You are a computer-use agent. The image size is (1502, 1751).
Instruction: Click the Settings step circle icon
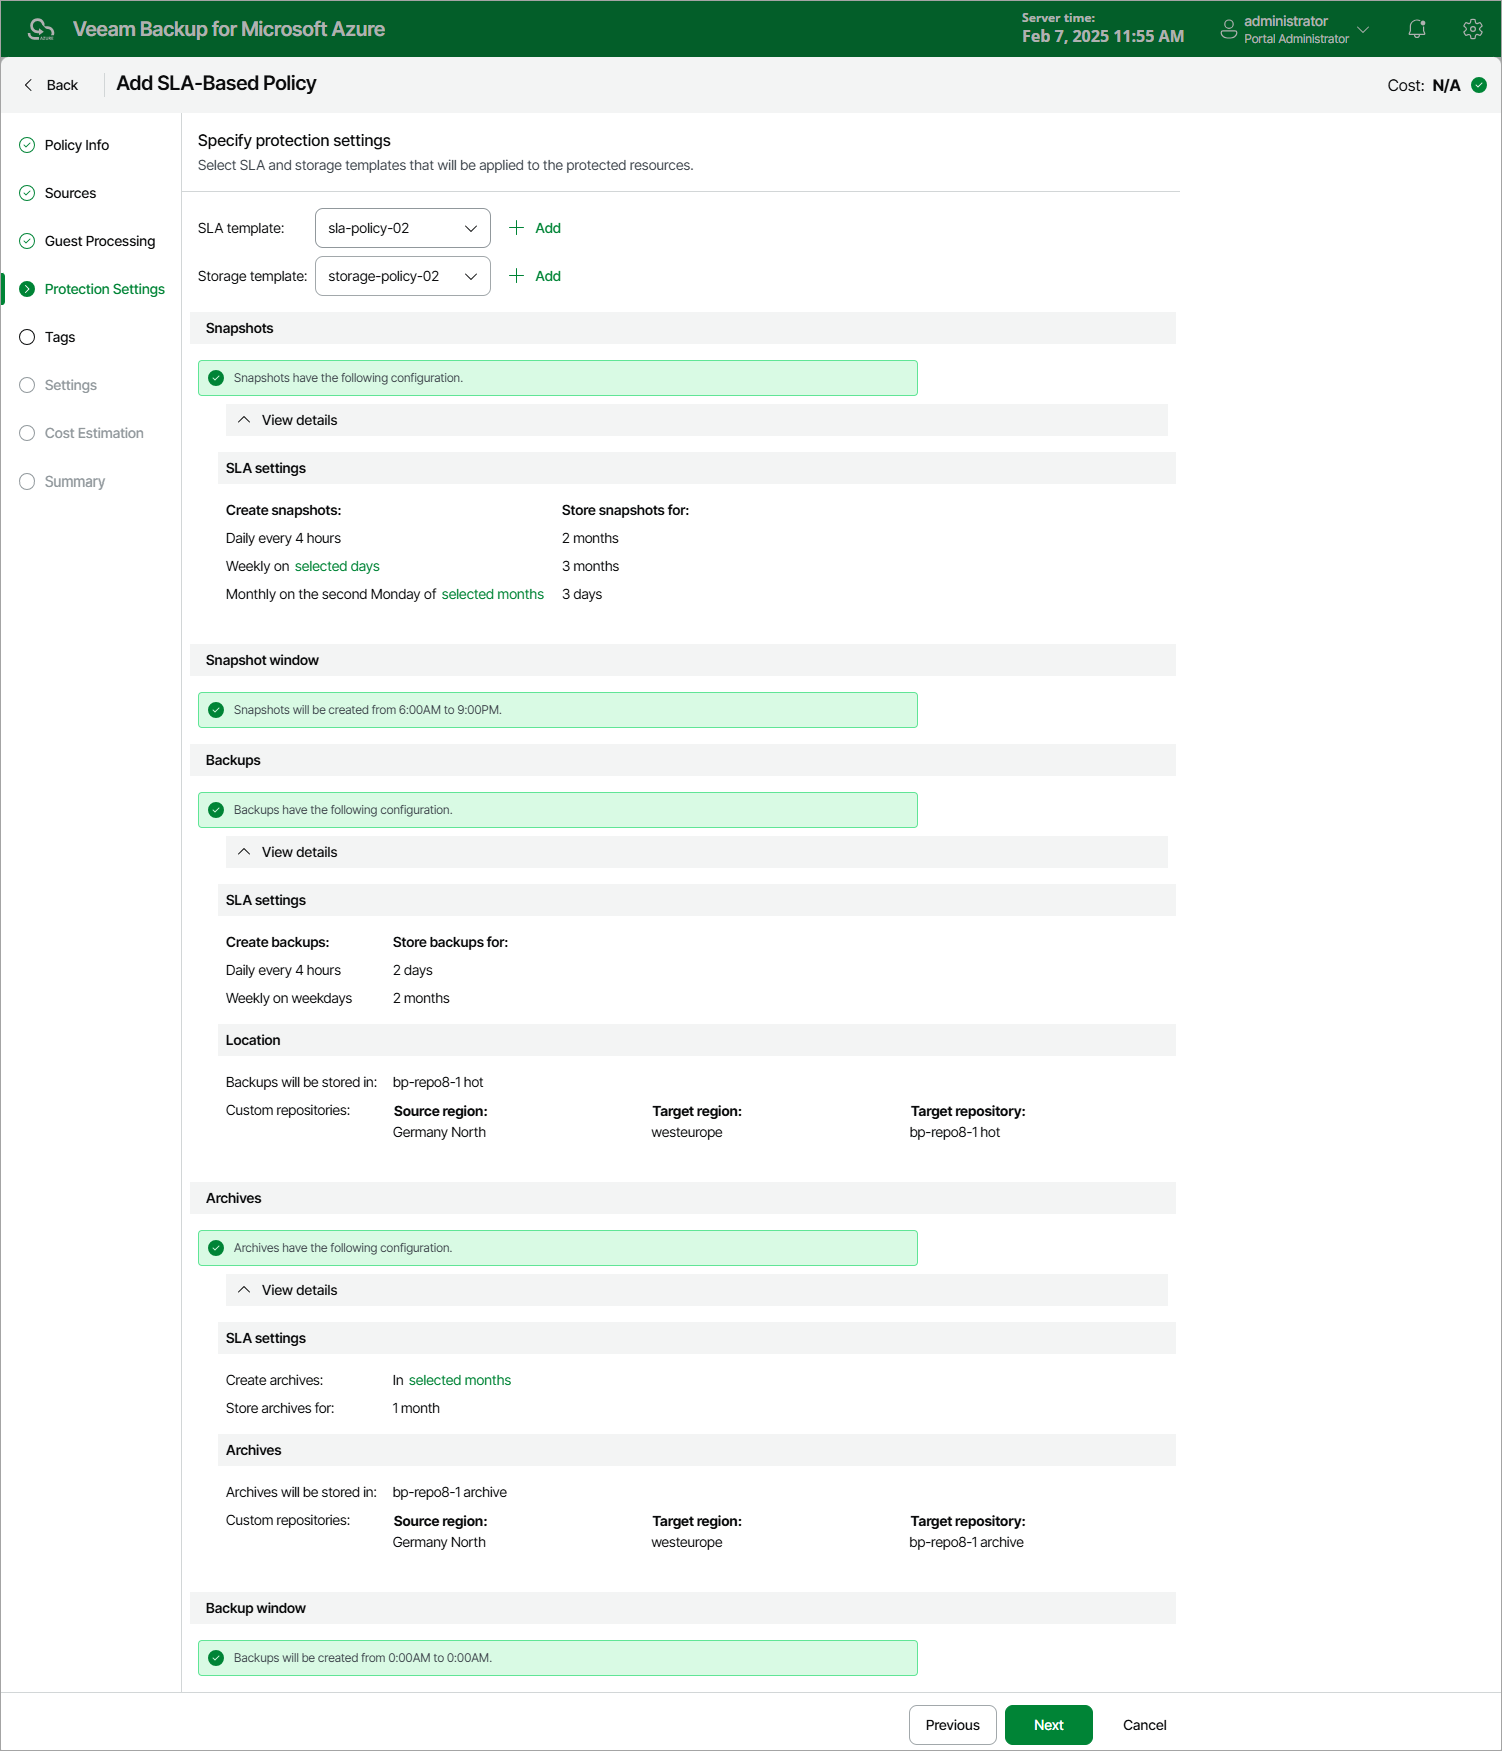tap(27, 385)
